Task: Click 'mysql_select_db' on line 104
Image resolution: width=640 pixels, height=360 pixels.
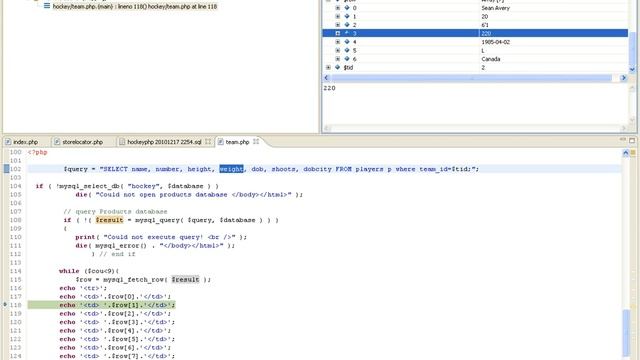Action: (x=88, y=186)
